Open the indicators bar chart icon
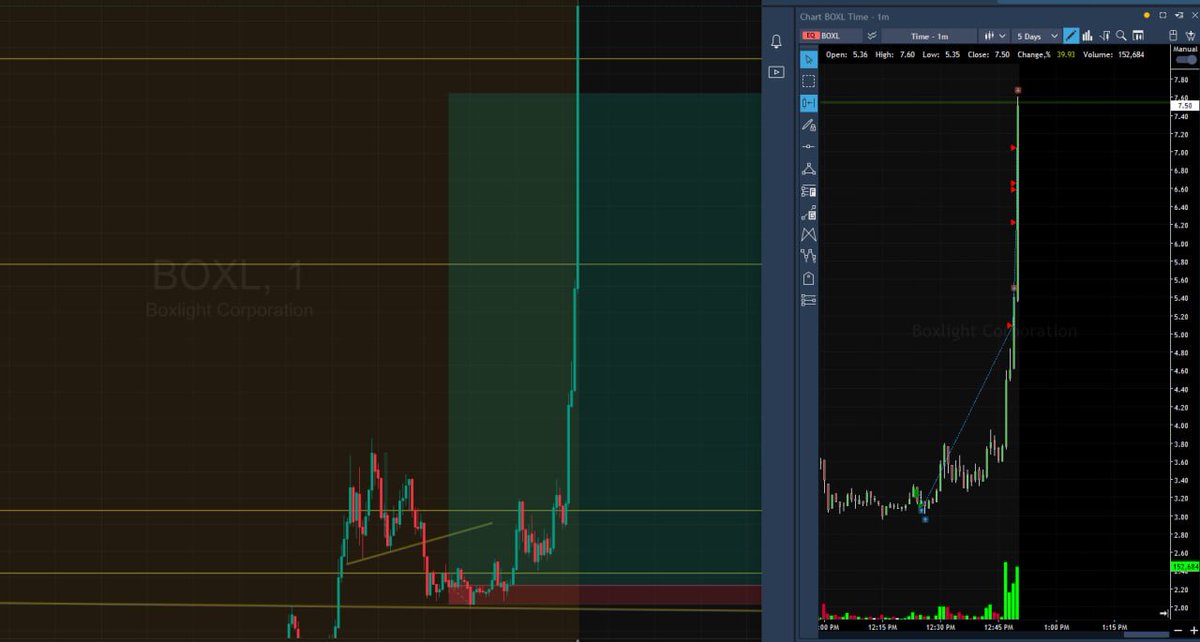1200x642 pixels. pyautogui.click(x=1087, y=36)
